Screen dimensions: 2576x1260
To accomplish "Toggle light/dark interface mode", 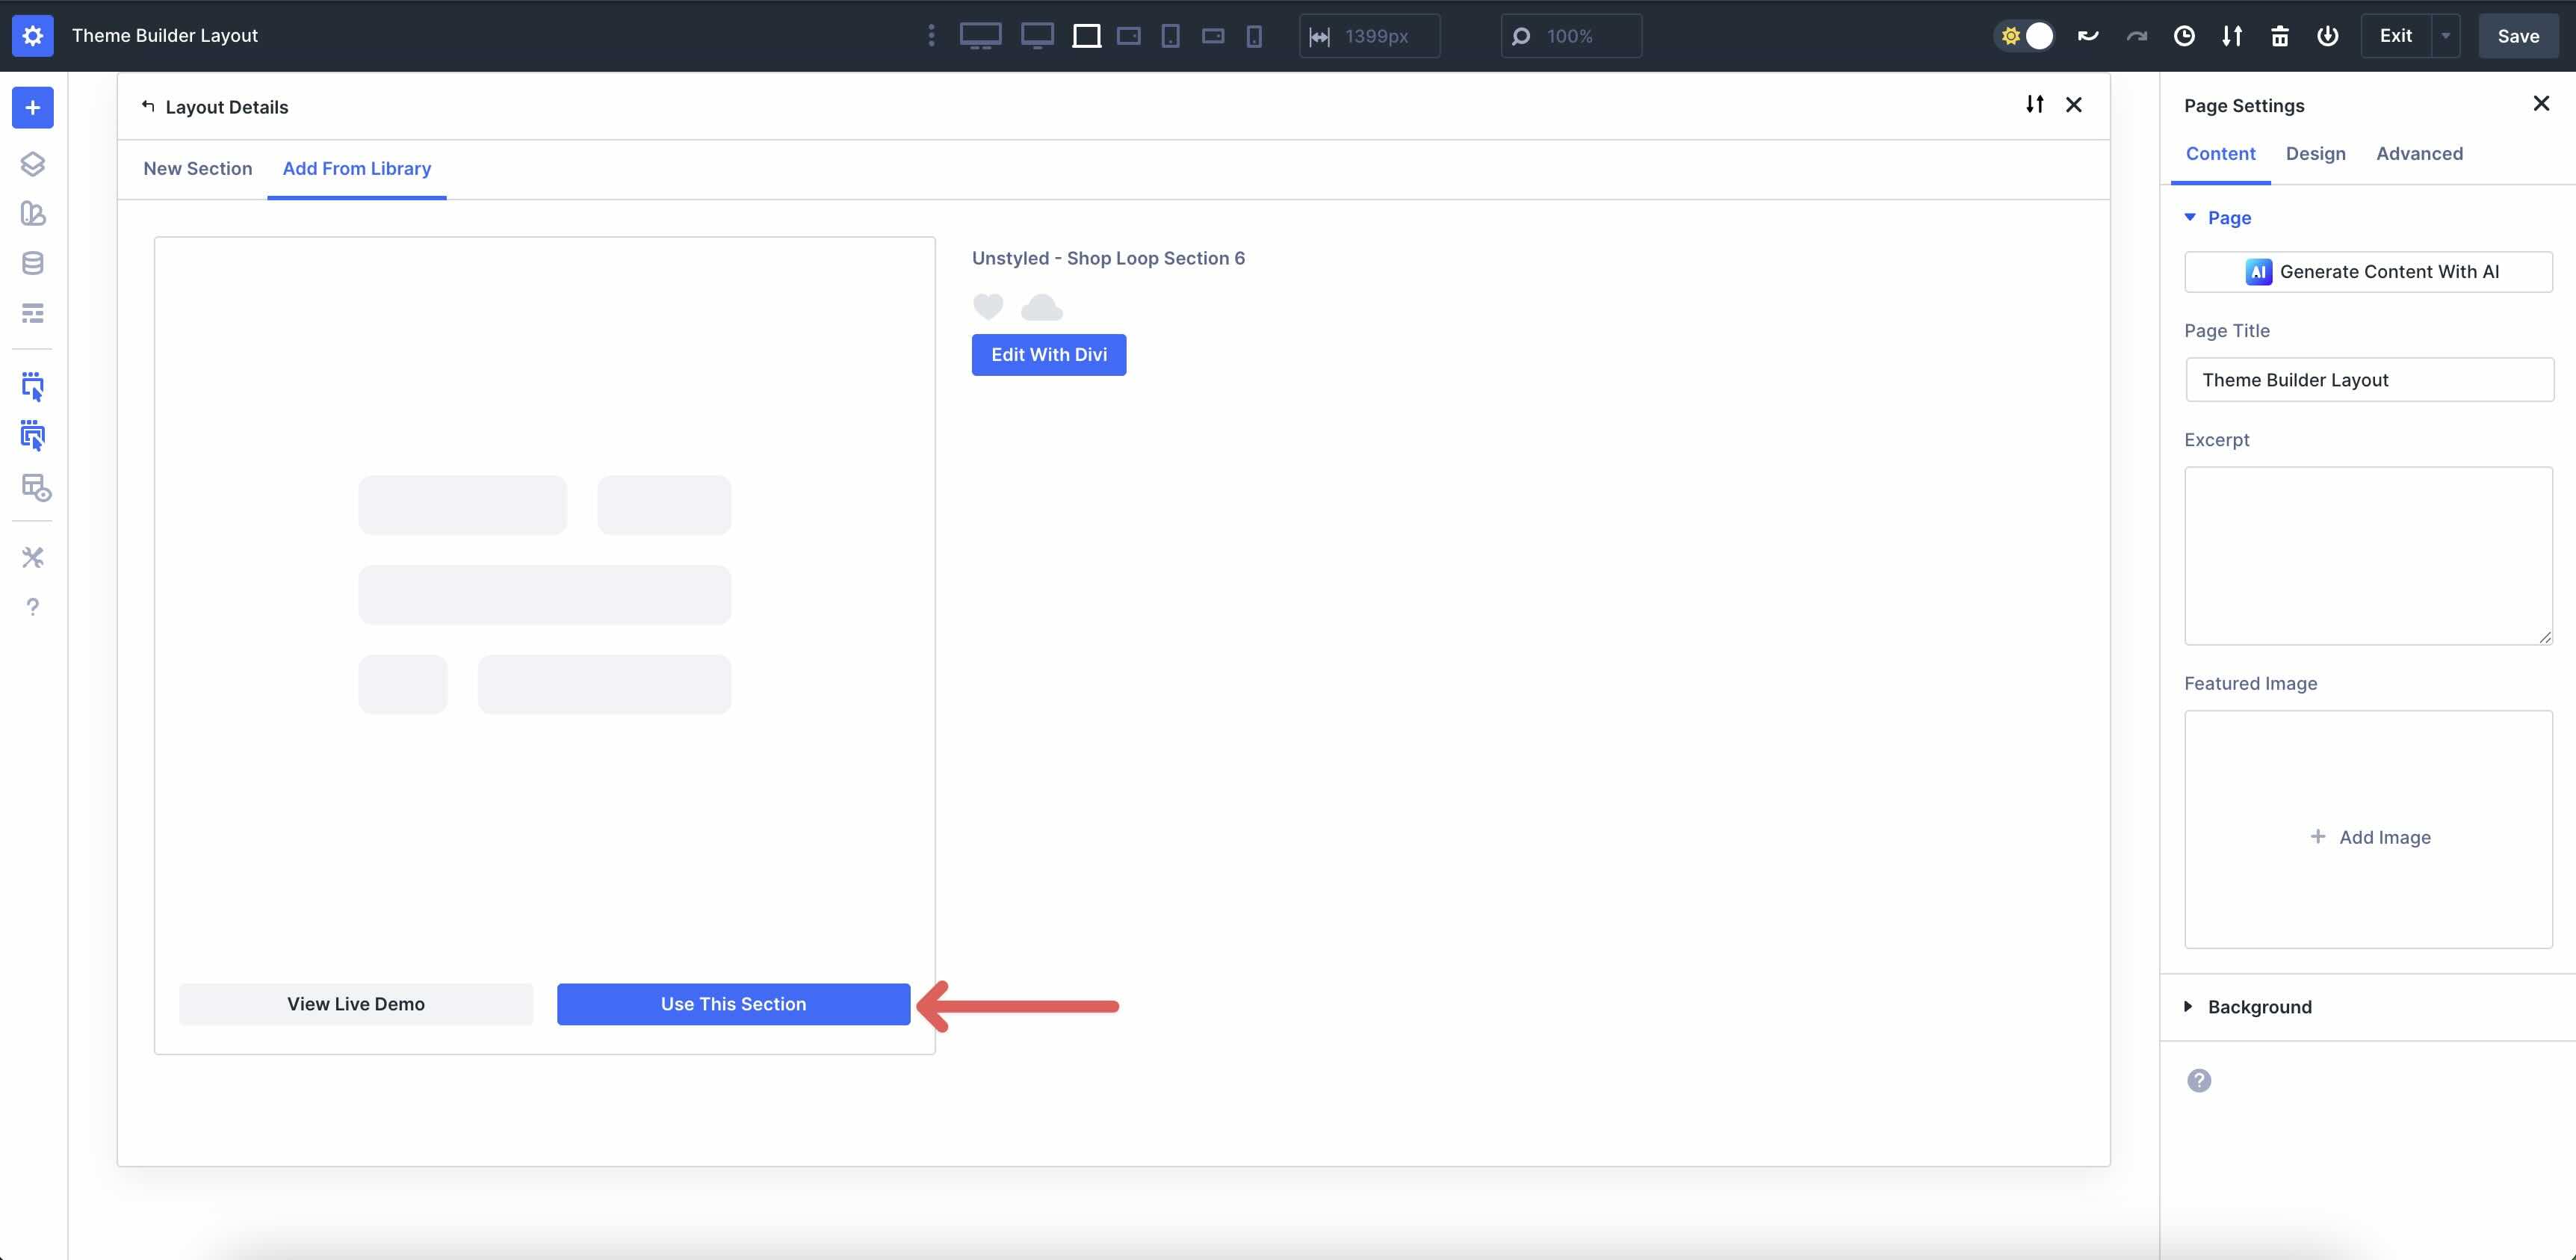I will coord(2024,35).
